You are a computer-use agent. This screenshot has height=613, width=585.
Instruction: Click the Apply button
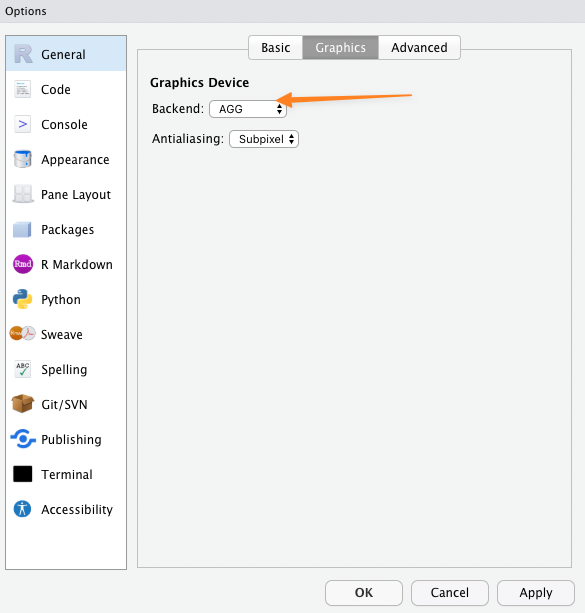[536, 593]
